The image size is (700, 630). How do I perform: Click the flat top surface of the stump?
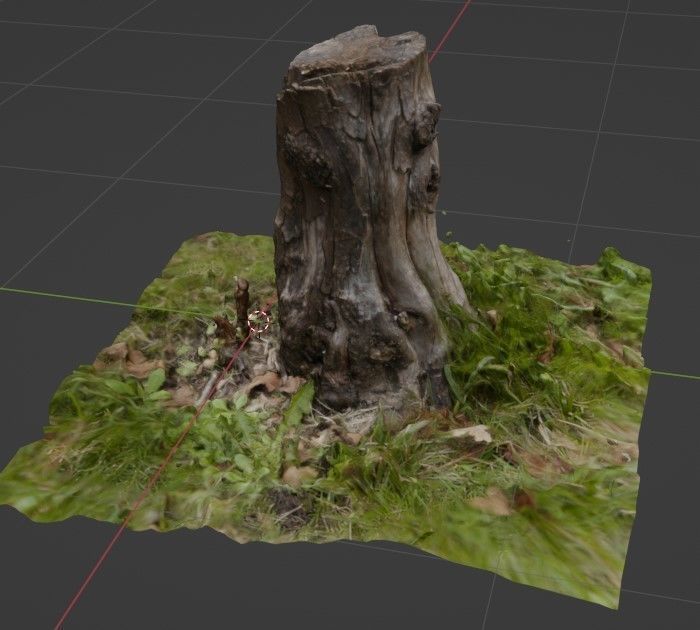coord(357,50)
